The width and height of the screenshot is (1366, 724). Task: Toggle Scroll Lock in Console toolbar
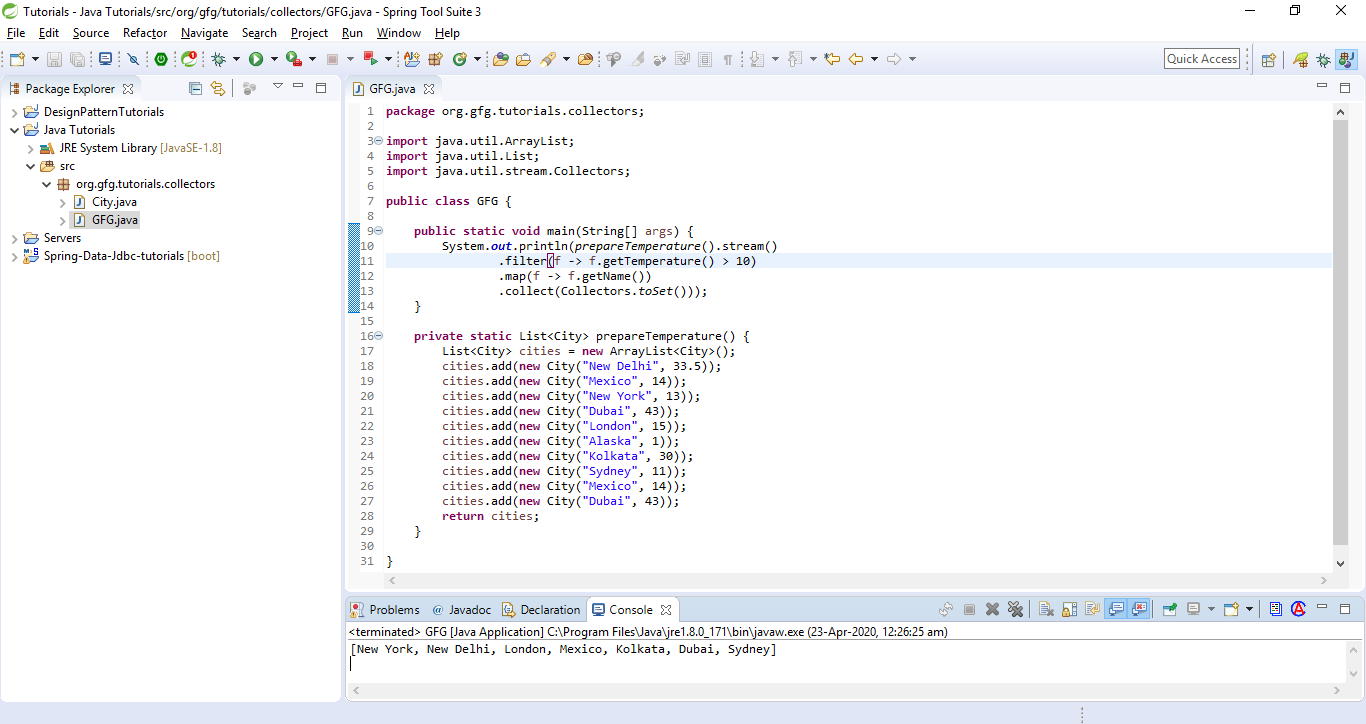tap(1069, 609)
